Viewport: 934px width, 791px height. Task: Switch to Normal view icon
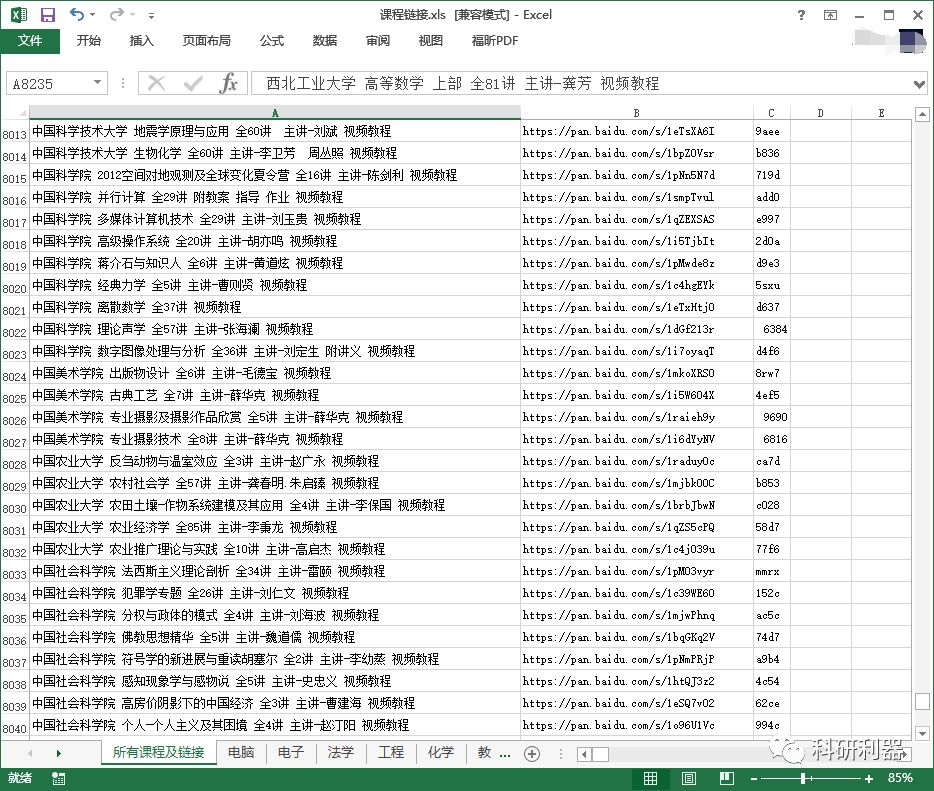tap(650, 778)
